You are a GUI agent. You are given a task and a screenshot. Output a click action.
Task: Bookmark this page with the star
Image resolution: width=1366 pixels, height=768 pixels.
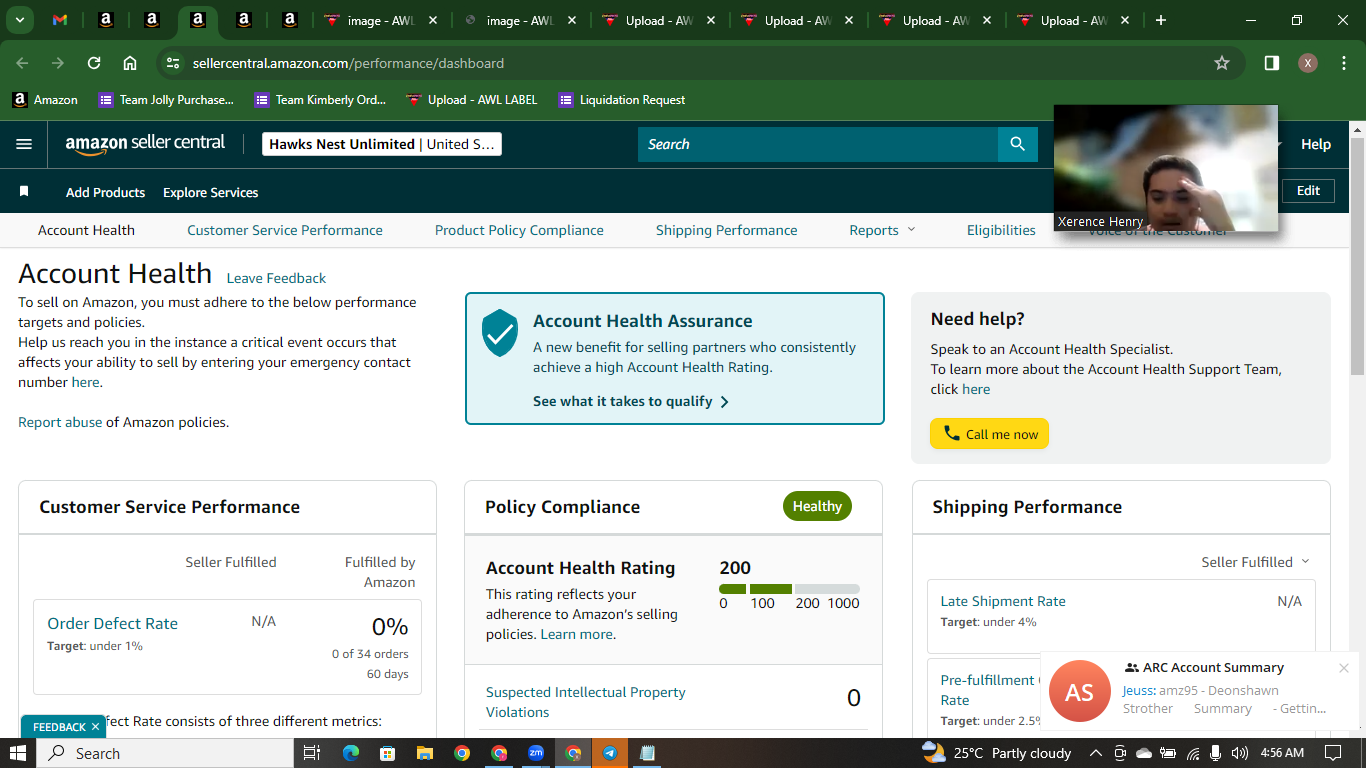1222,63
